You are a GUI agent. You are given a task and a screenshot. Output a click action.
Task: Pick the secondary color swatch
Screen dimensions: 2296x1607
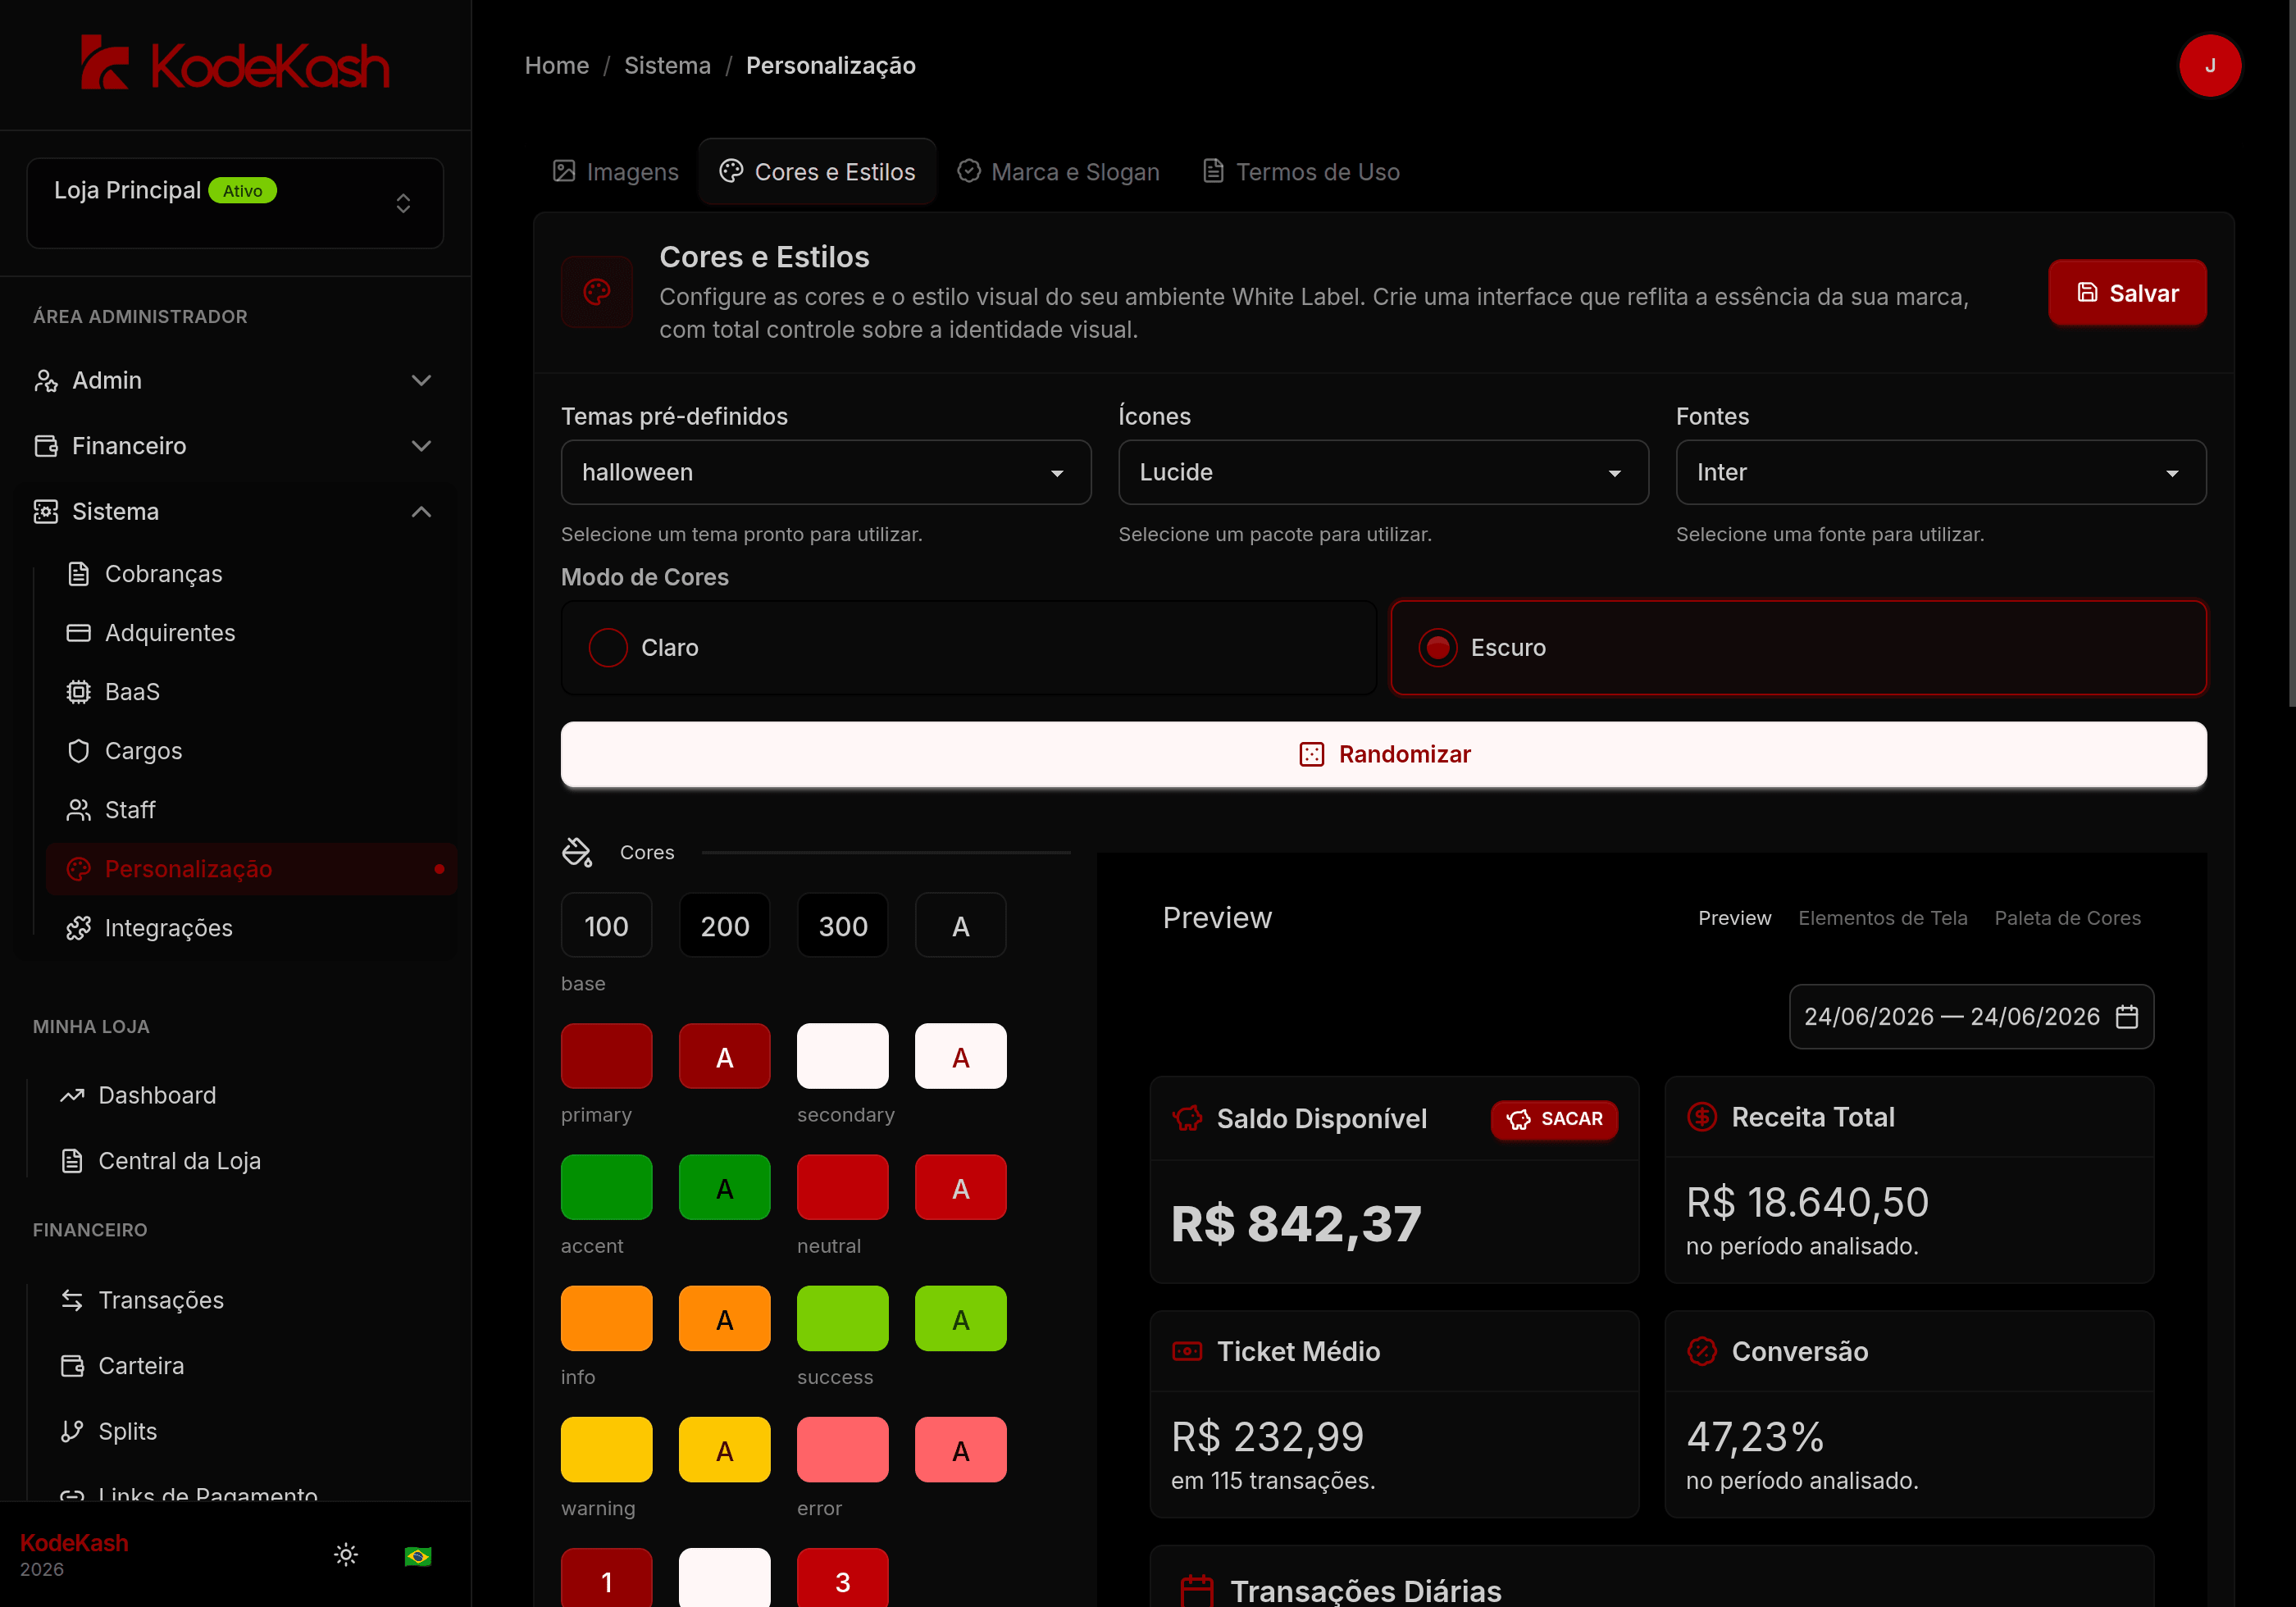click(x=842, y=1056)
